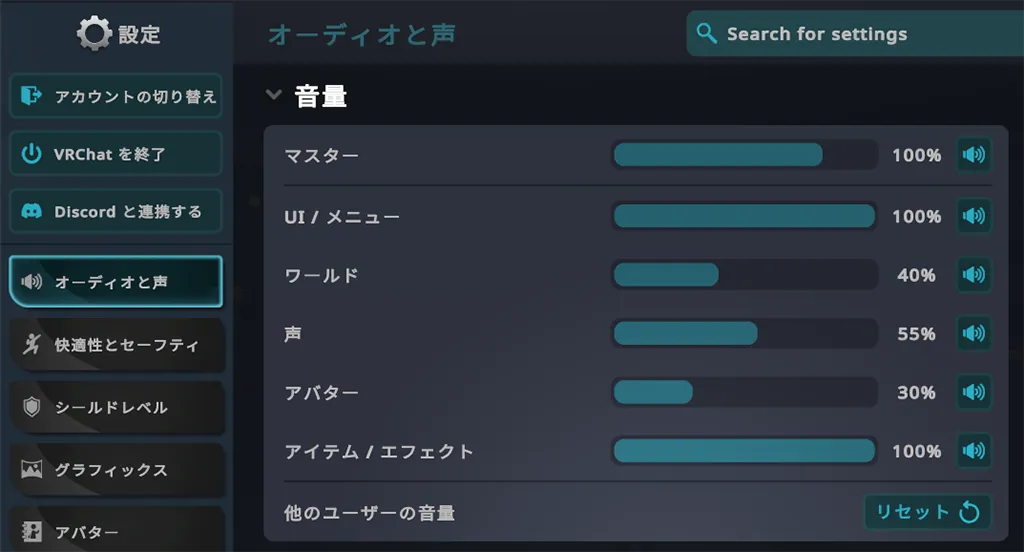Mute the UI / メニュー volume speaker icon
Screen dimensions: 1024x552
tap(974, 216)
